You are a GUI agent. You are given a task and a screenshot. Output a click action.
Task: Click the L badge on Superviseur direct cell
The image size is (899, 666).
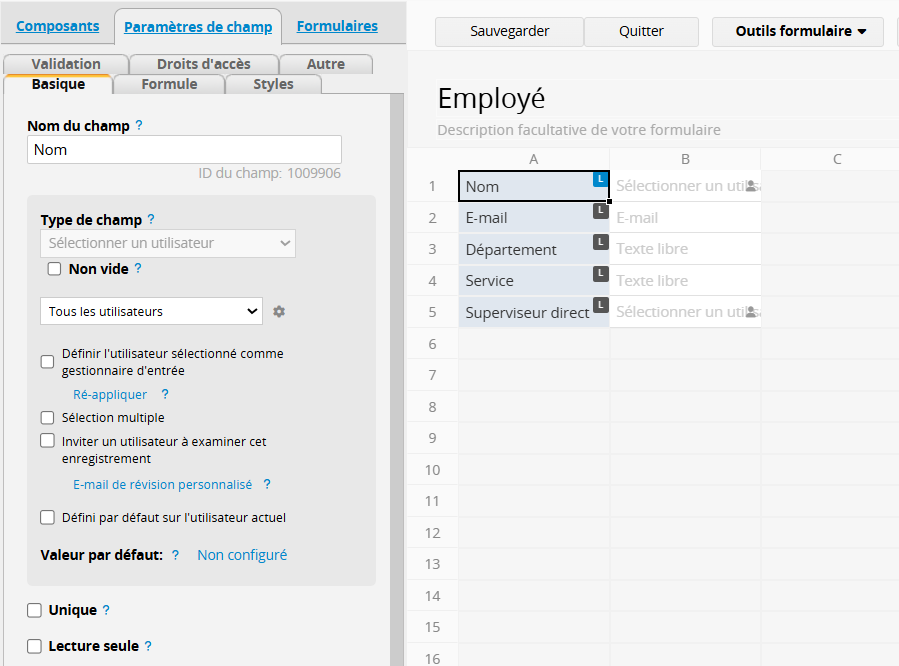pyautogui.click(x=600, y=305)
